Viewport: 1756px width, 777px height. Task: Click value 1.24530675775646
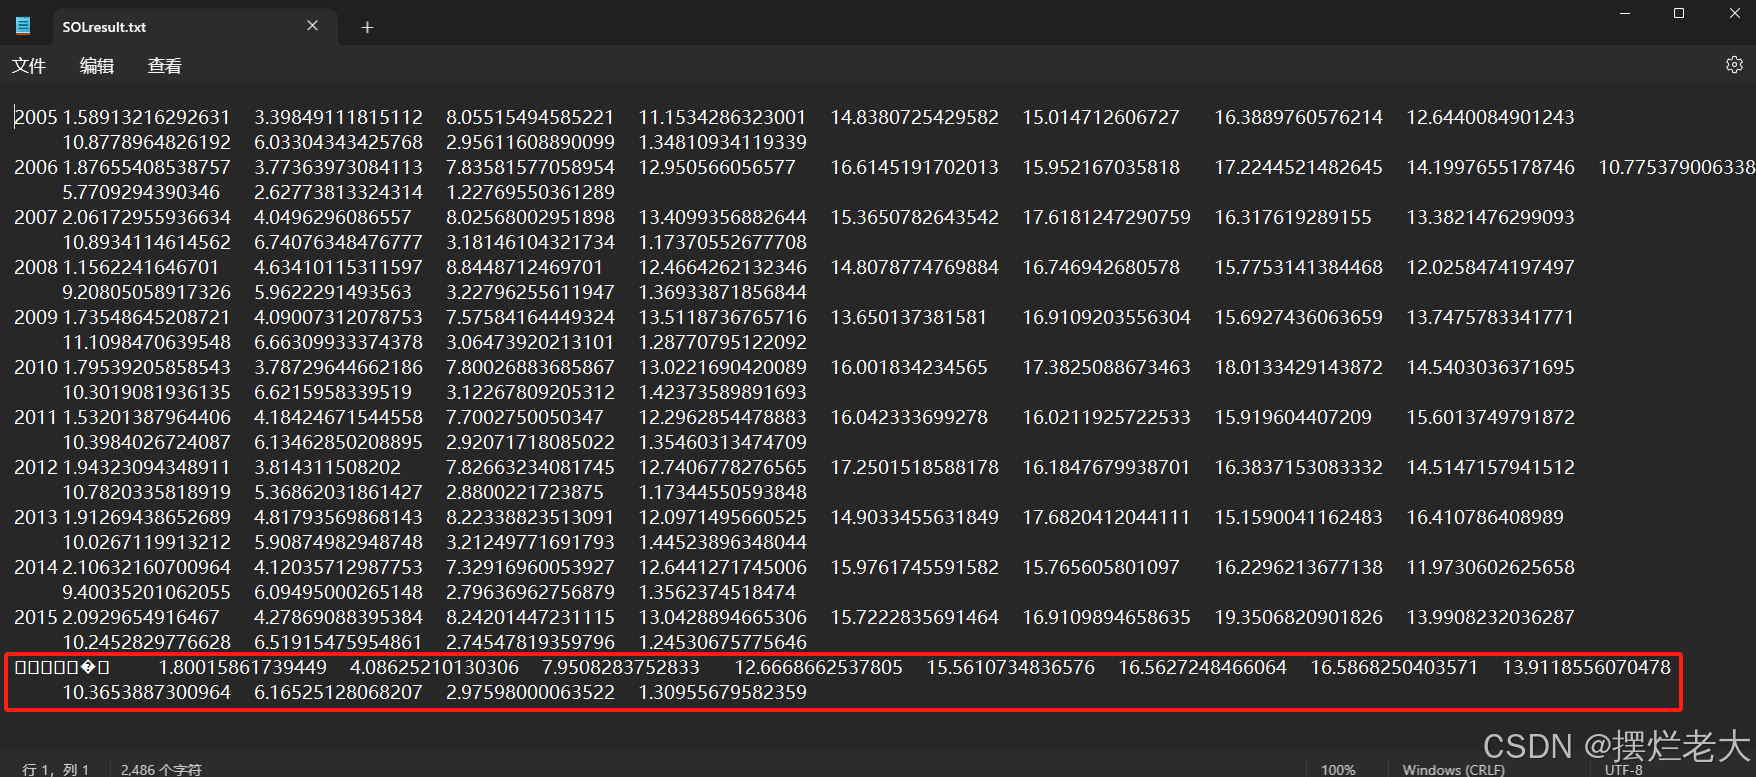(x=722, y=642)
